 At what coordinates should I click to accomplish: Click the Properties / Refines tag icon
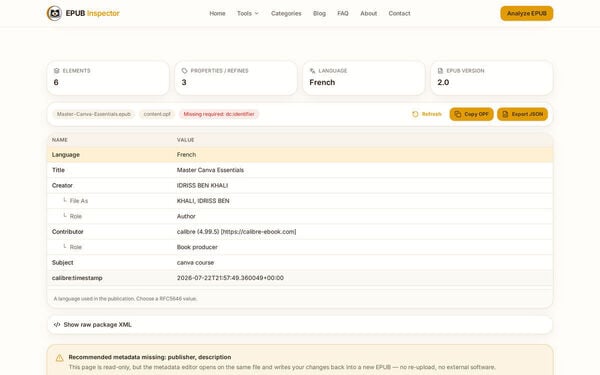coord(184,71)
